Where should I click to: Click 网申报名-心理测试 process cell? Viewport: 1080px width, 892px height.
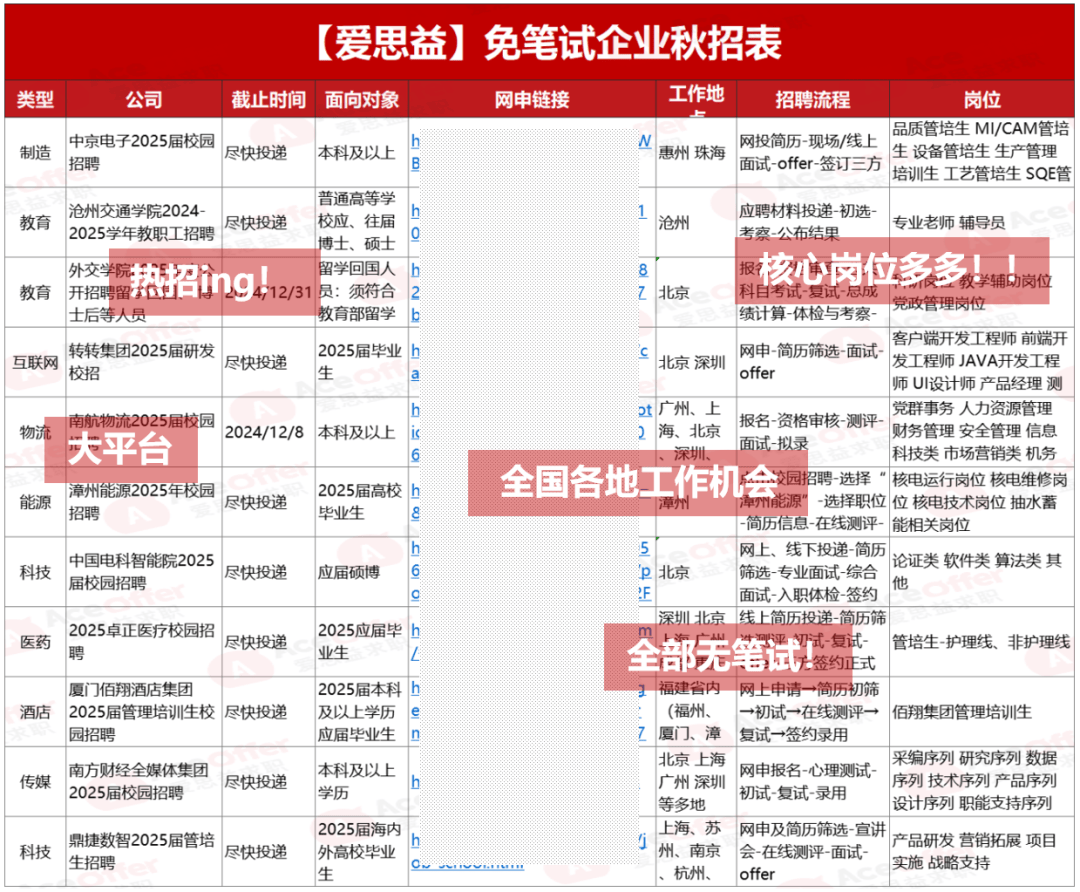tap(813, 782)
